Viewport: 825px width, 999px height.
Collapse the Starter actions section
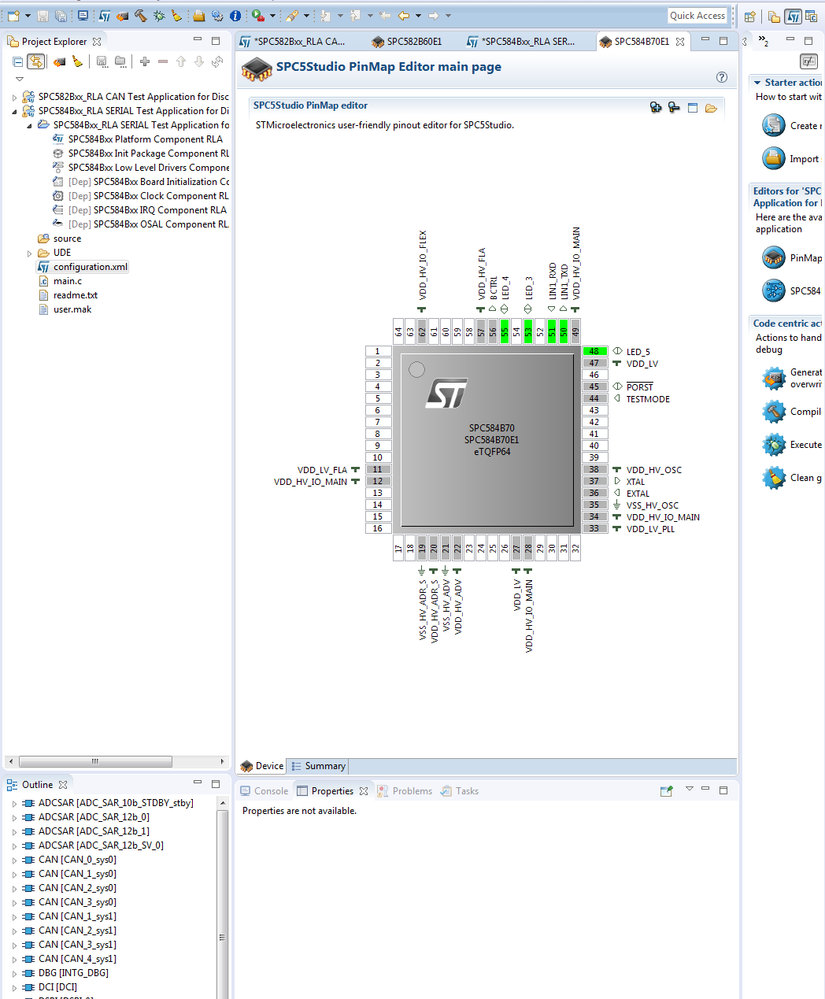click(x=757, y=83)
